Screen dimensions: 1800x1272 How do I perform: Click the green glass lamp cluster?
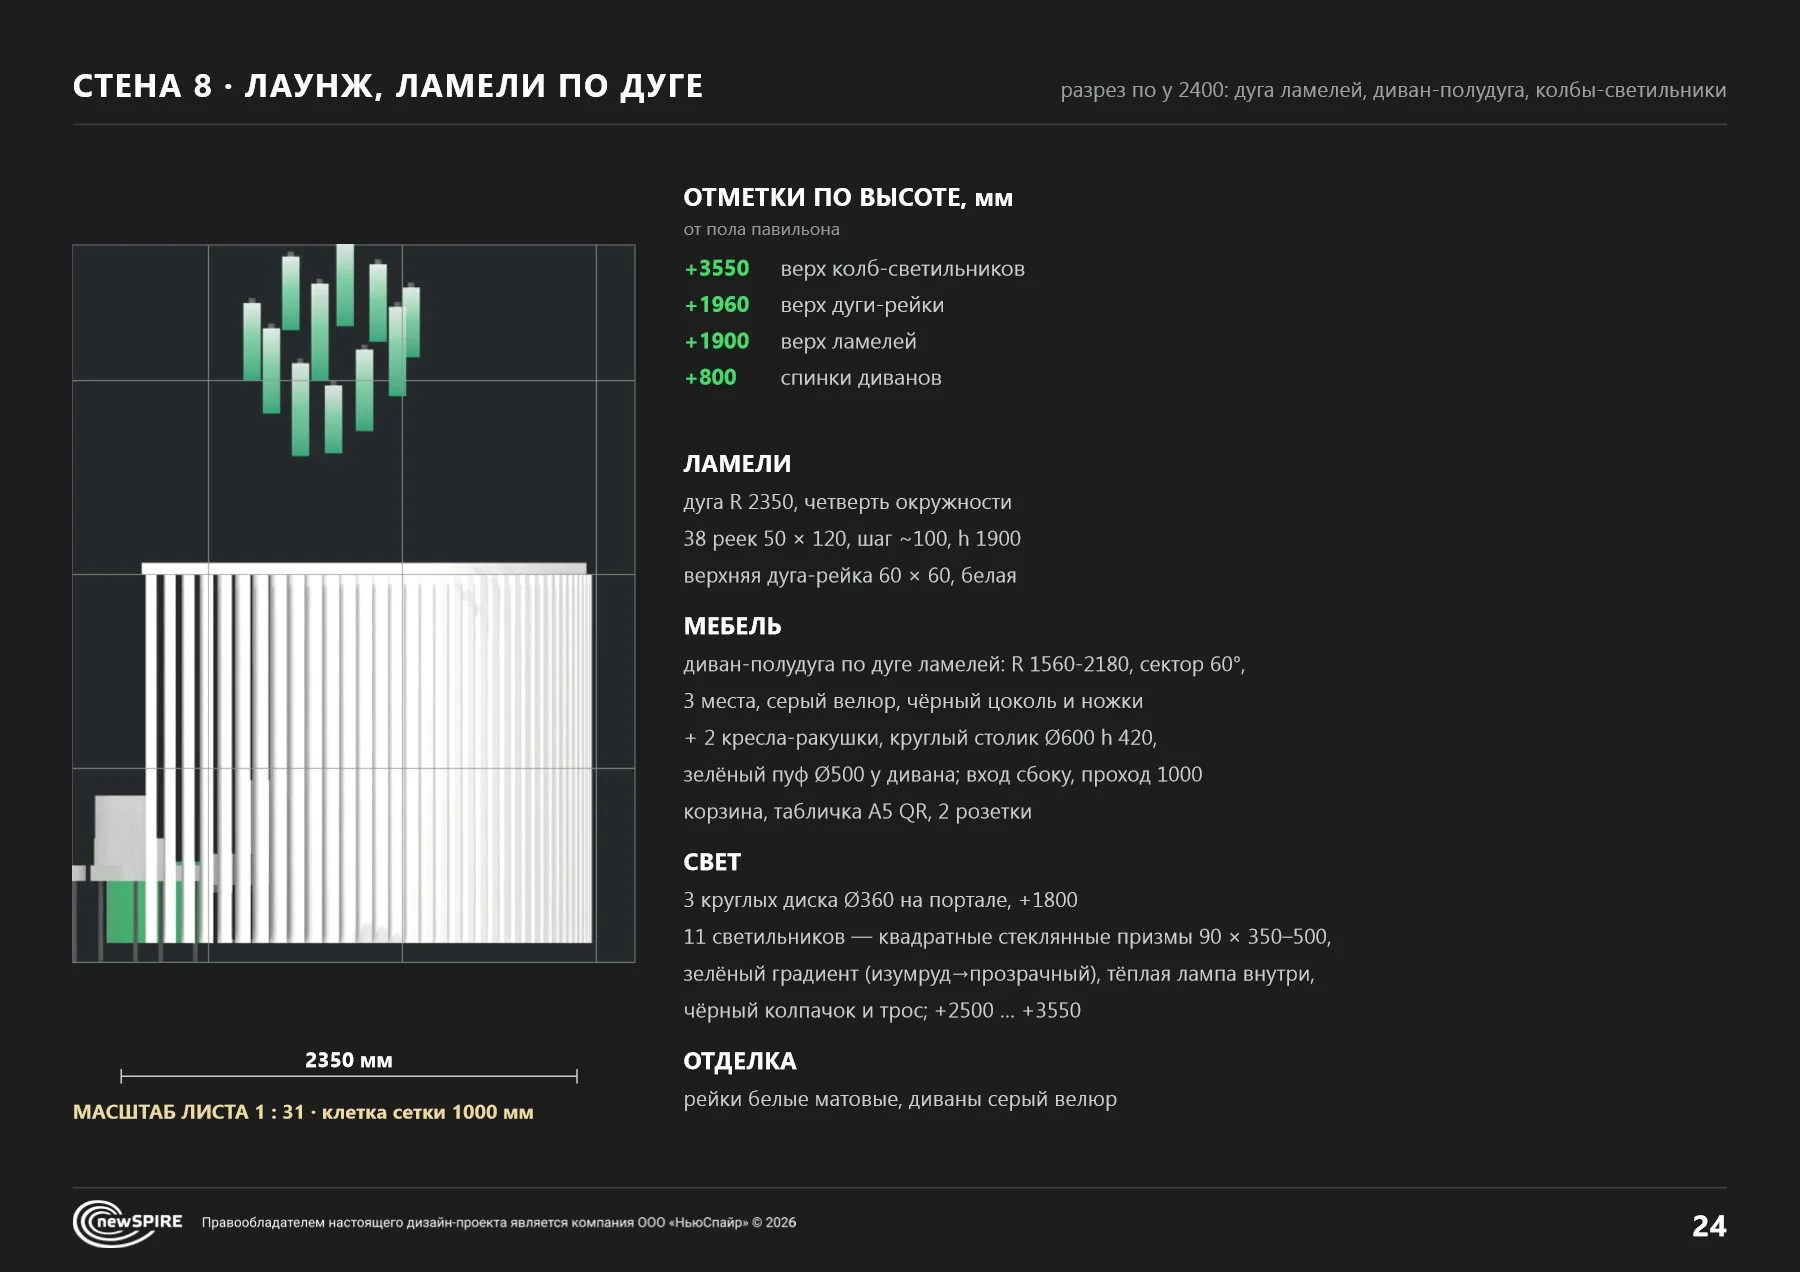331,350
